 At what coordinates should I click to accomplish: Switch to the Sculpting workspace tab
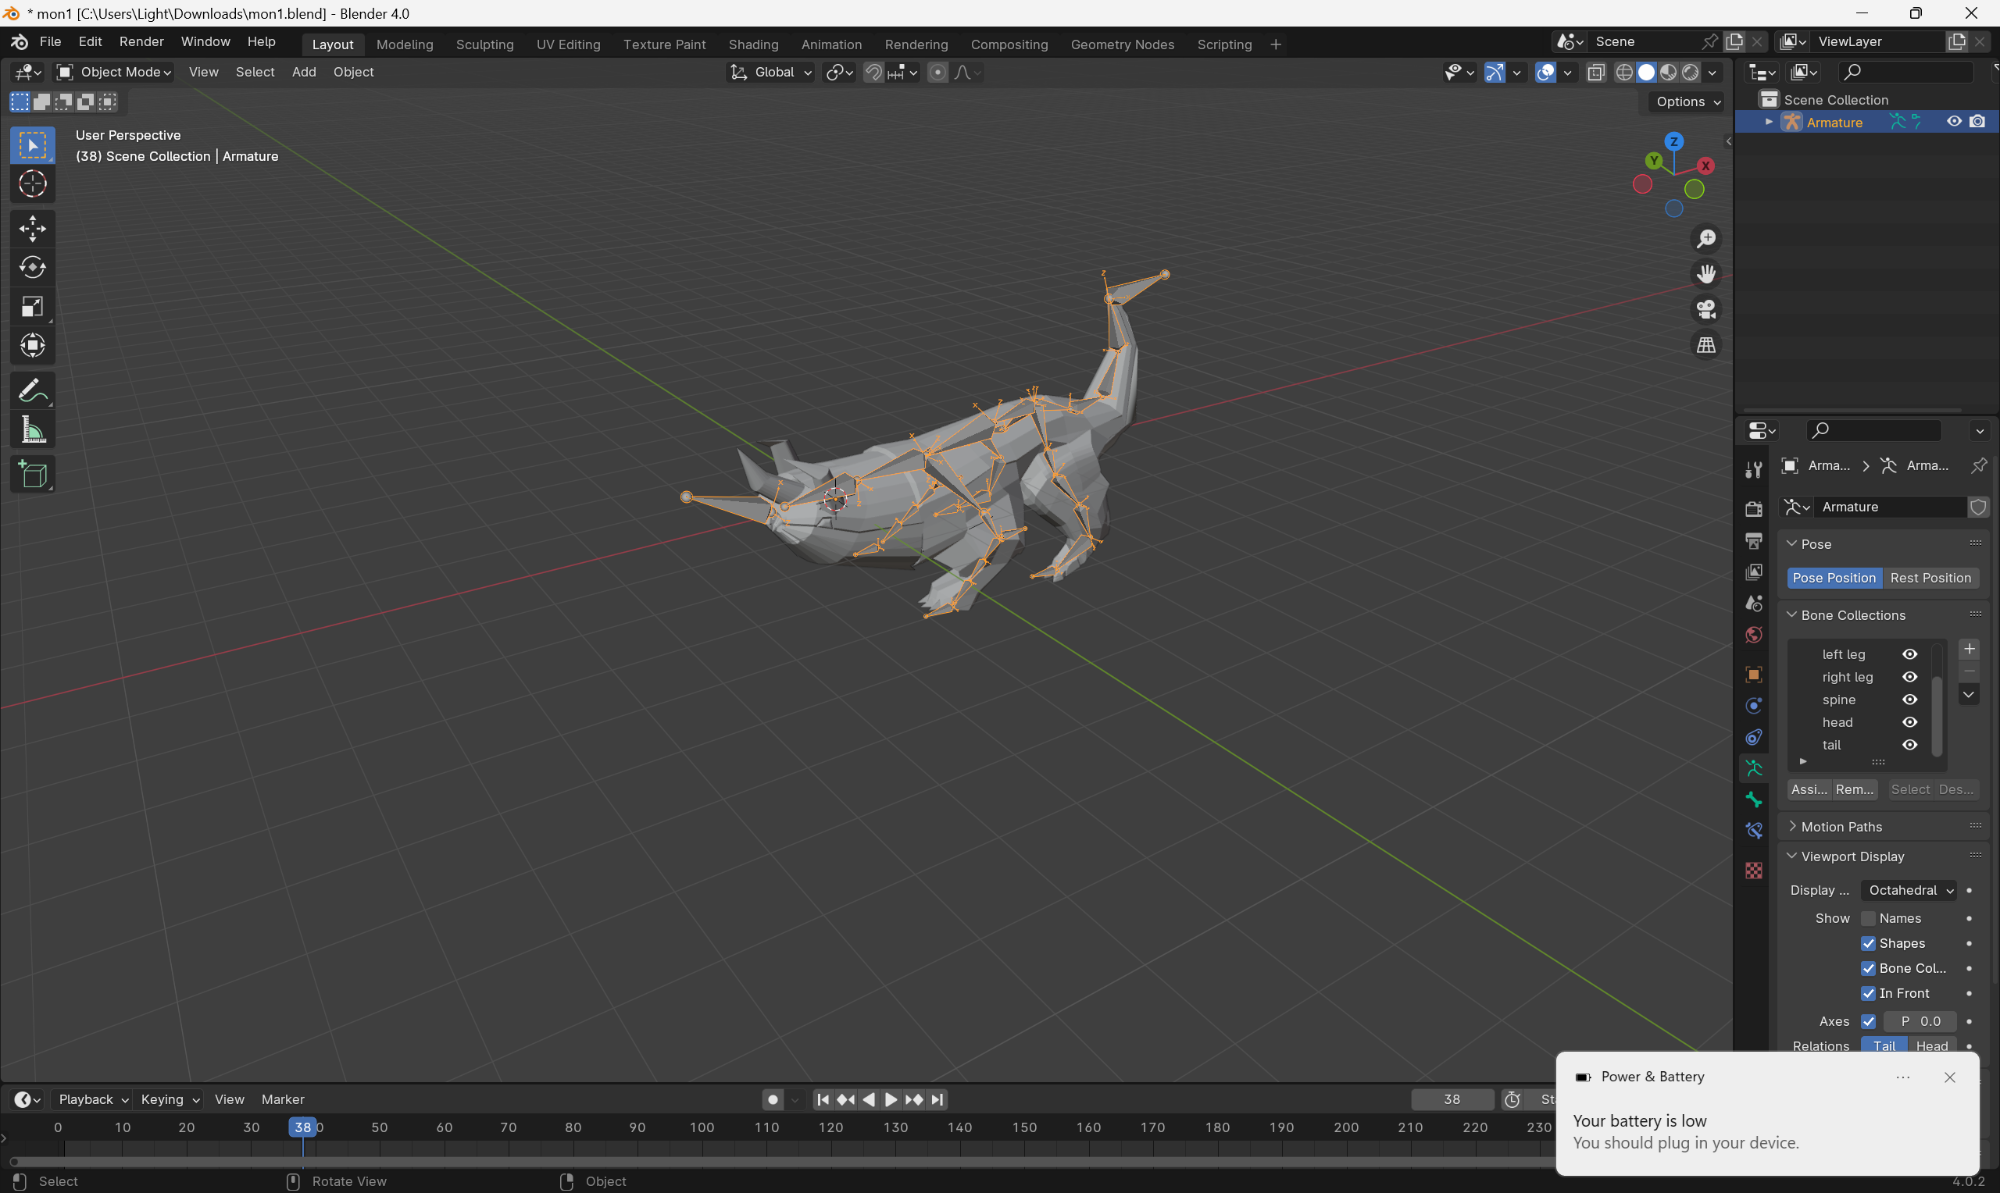[484, 44]
